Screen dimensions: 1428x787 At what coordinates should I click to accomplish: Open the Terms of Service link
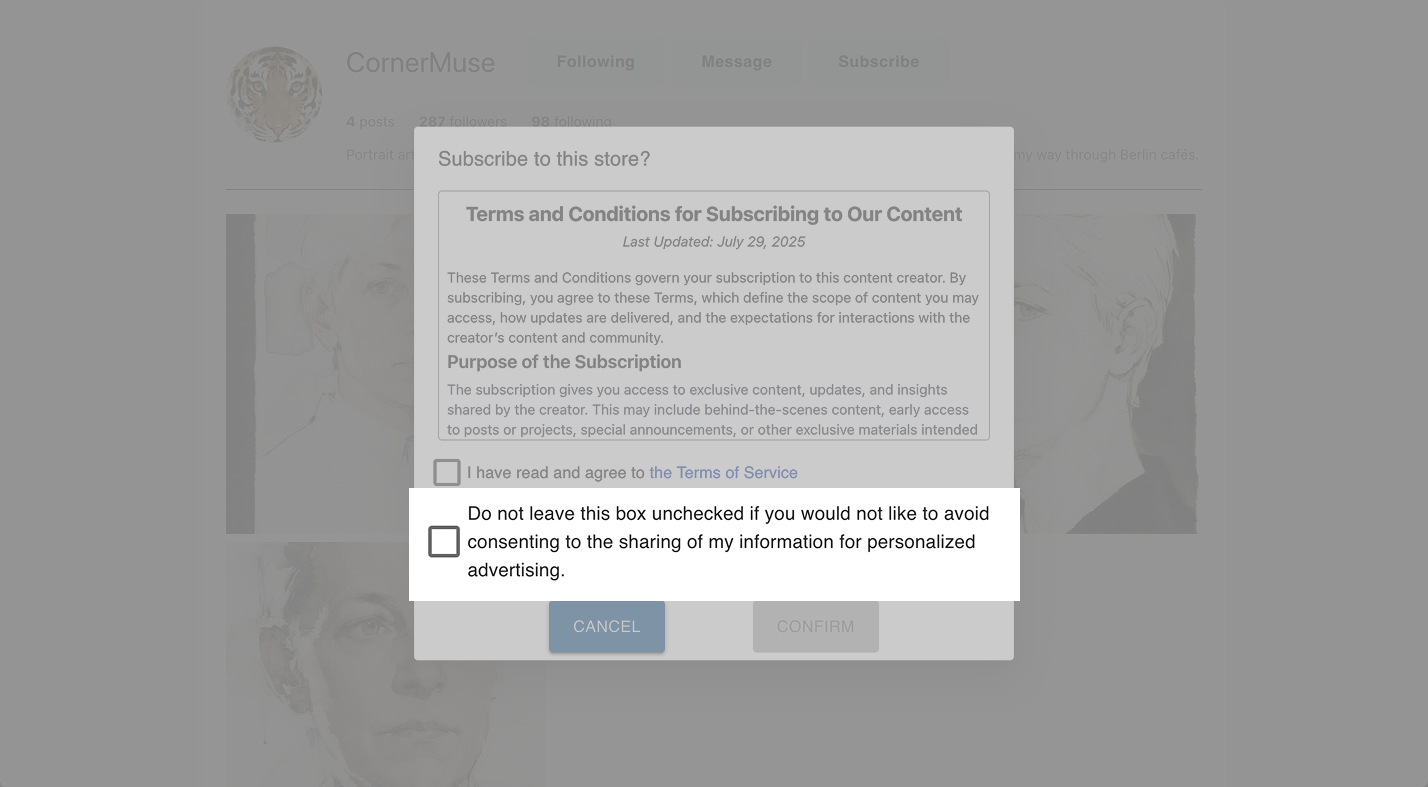point(723,473)
